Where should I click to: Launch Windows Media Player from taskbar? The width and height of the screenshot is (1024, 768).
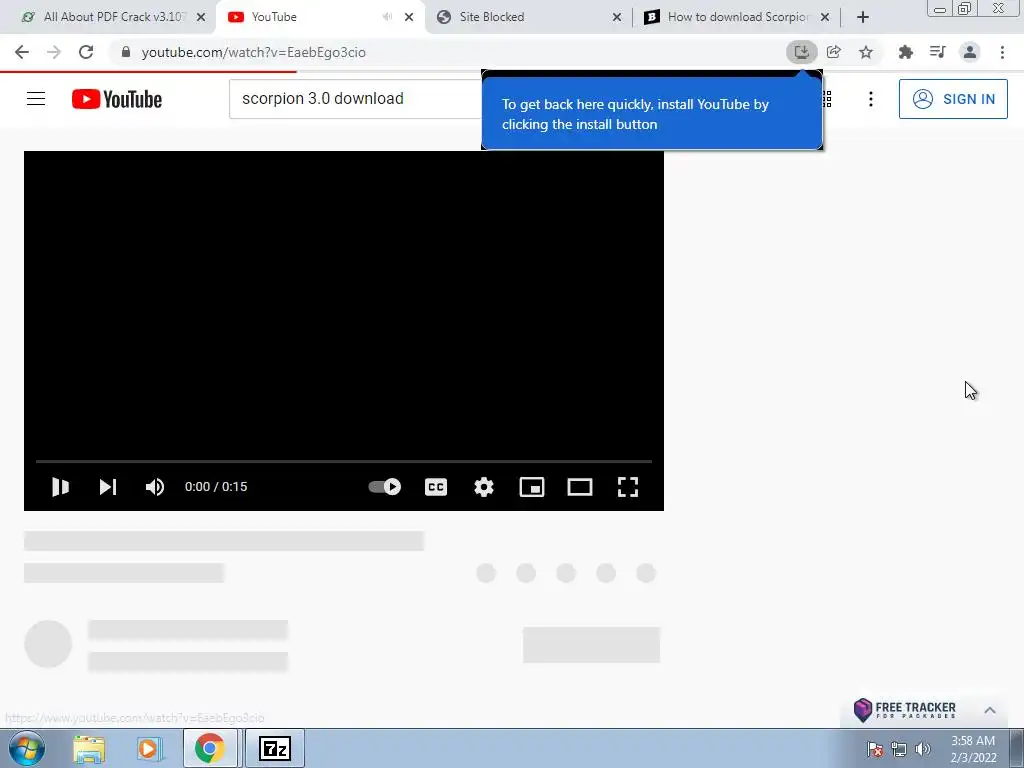149,749
